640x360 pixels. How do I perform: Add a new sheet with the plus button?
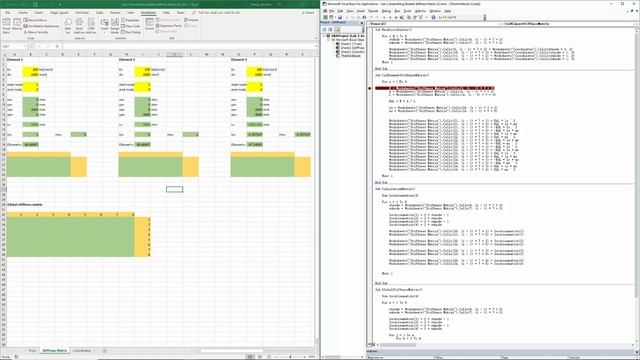[104, 351]
